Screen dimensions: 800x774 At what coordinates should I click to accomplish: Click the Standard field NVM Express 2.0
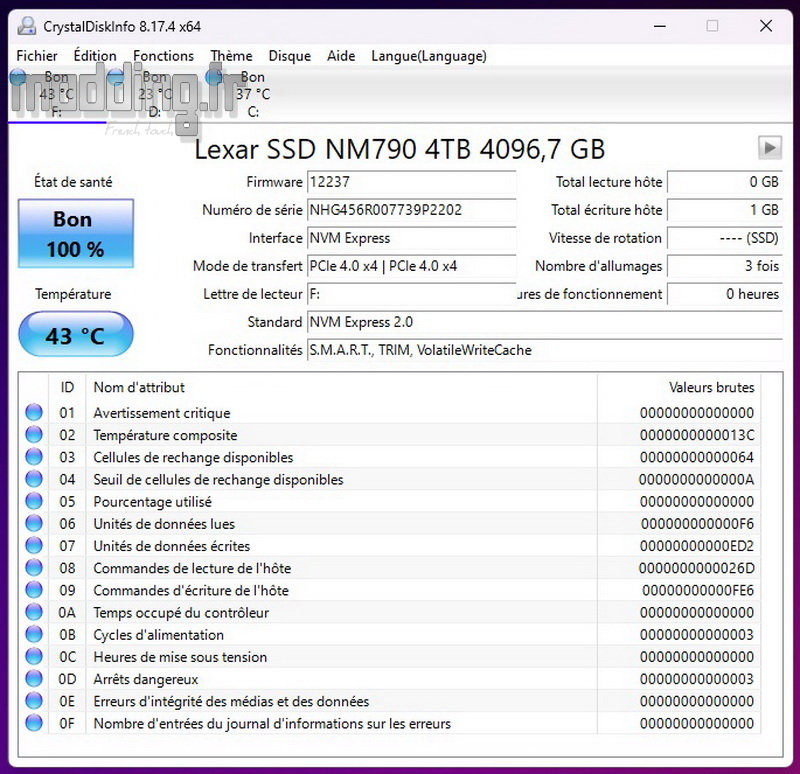544,322
